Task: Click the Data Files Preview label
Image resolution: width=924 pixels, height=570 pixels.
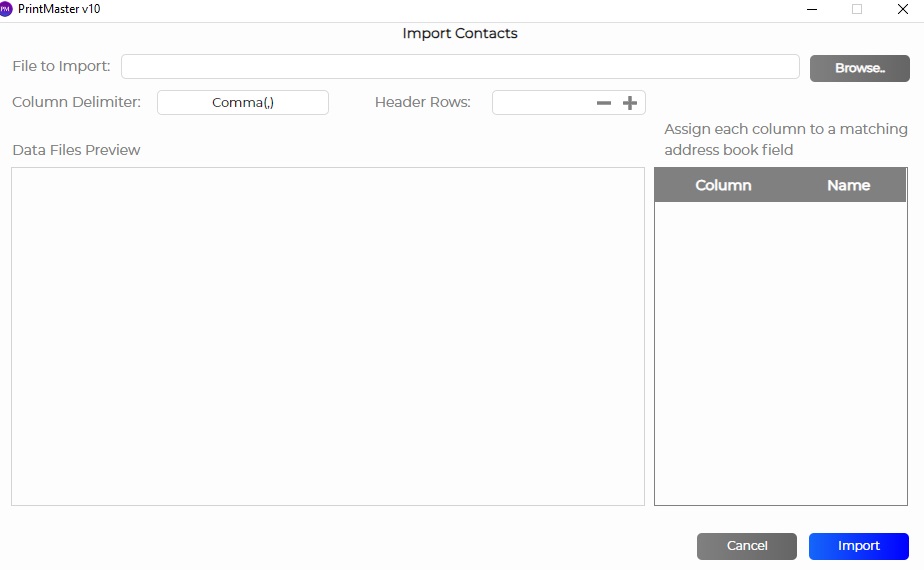Action: pos(76,150)
